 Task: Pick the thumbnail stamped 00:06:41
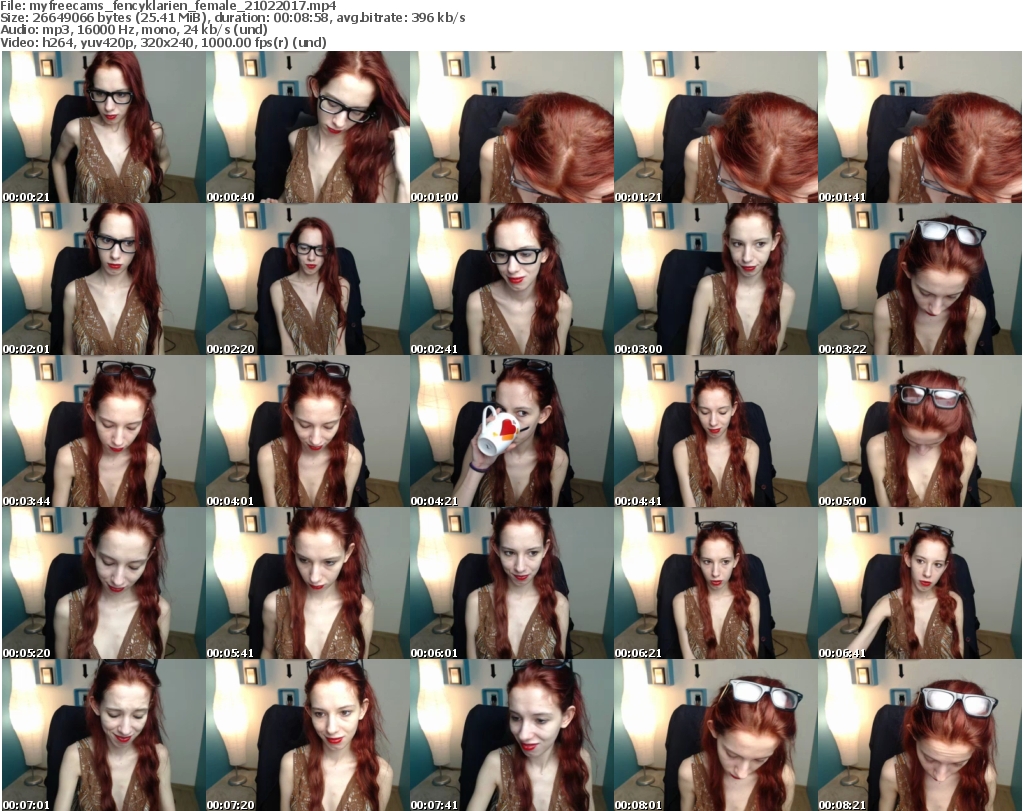tap(920, 584)
